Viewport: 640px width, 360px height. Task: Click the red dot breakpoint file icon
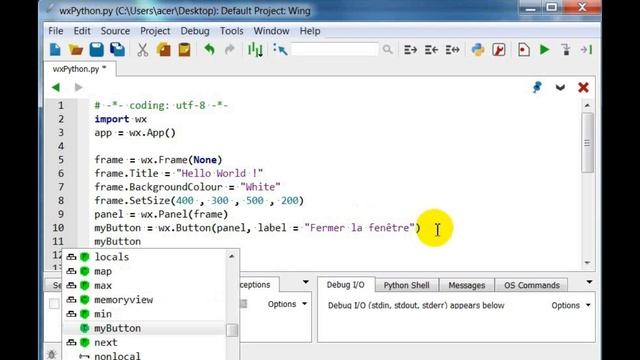(524, 50)
